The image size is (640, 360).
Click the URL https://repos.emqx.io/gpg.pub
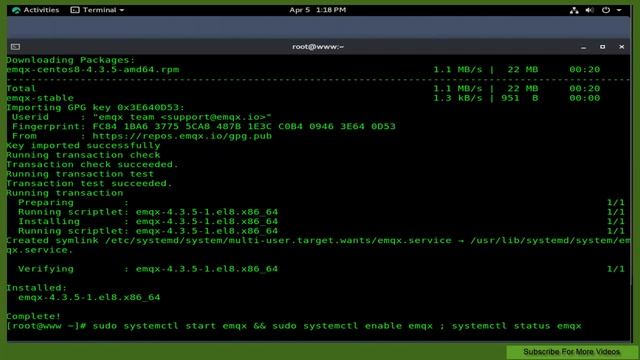[x=182, y=136]
